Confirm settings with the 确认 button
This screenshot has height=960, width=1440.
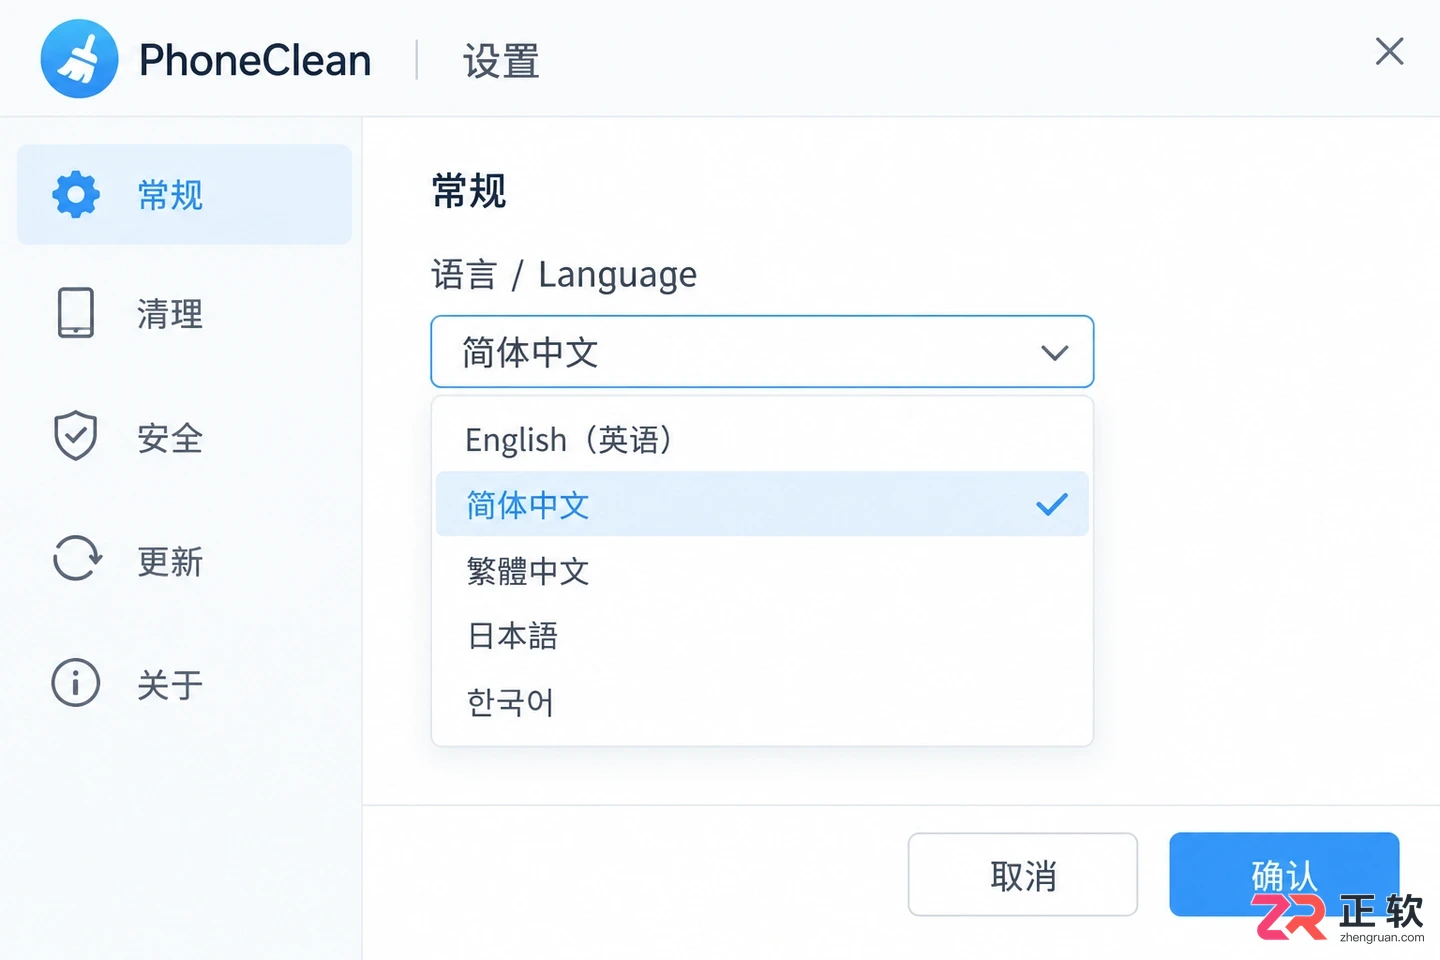1284,875
